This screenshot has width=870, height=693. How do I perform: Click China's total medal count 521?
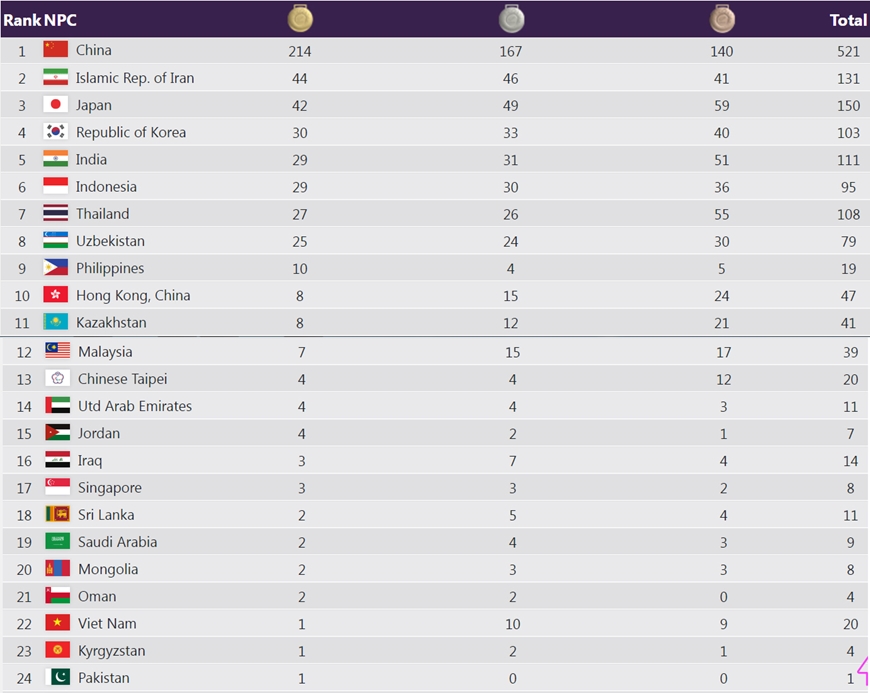(x=848, y=51)
